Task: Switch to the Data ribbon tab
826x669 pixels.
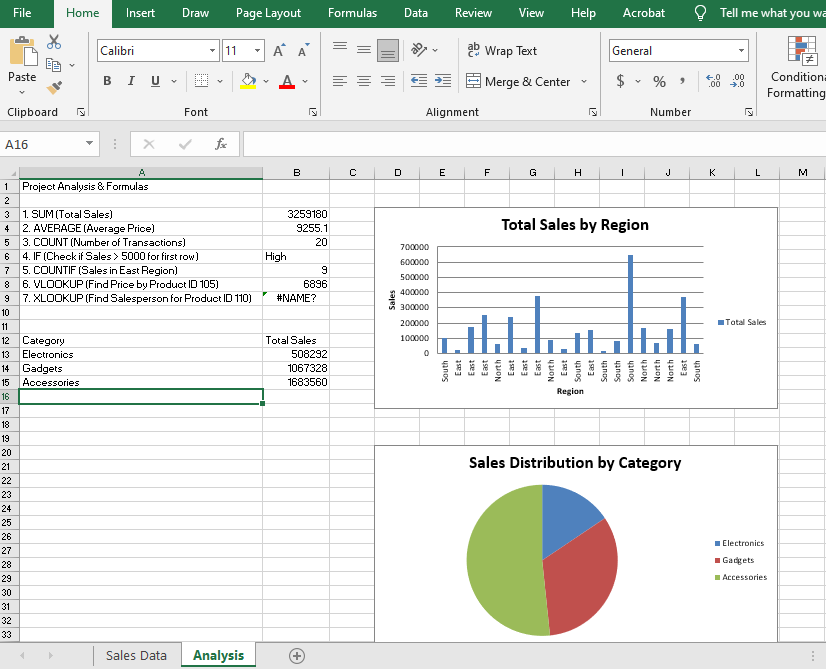Action: coord(416,13)
